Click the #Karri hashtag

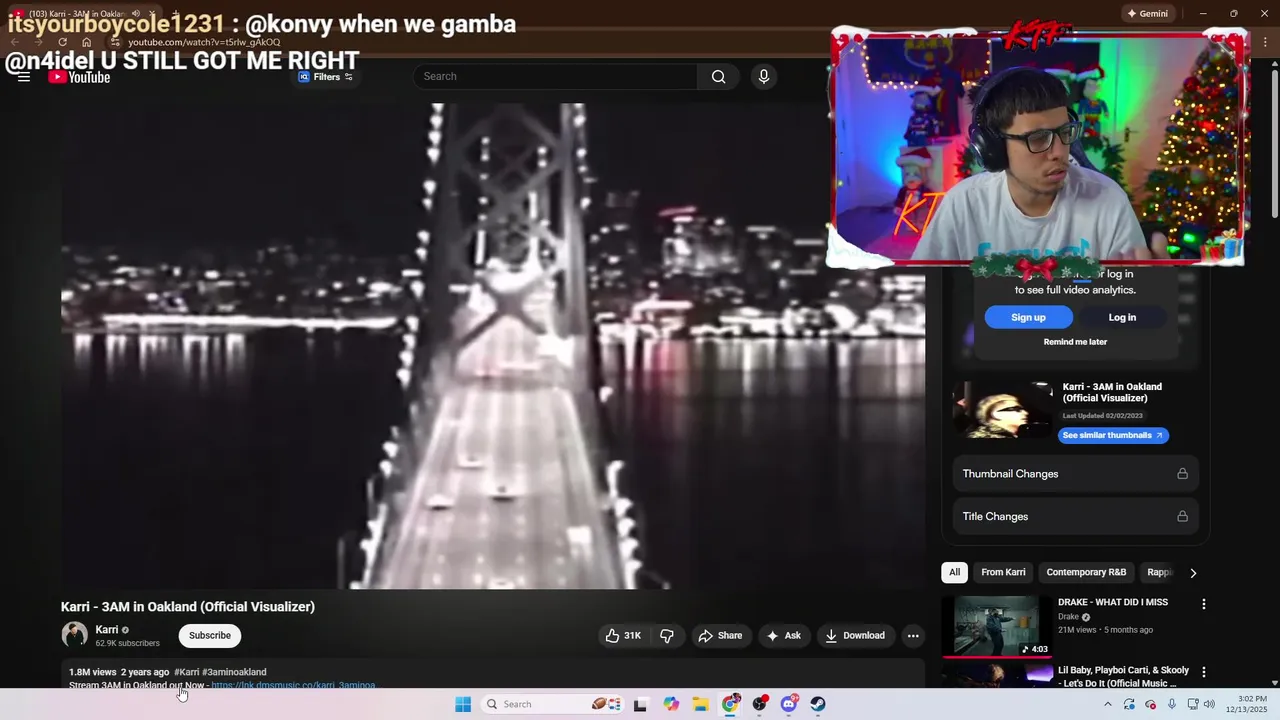click(x=186, y=672)
